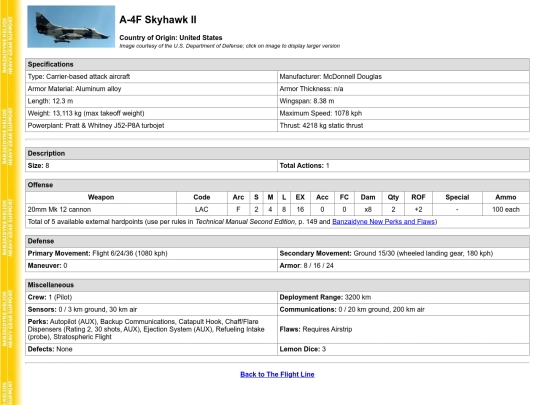
Task: Select Maximum Speed: 1078 kph cell
Action: coord(403,113)
